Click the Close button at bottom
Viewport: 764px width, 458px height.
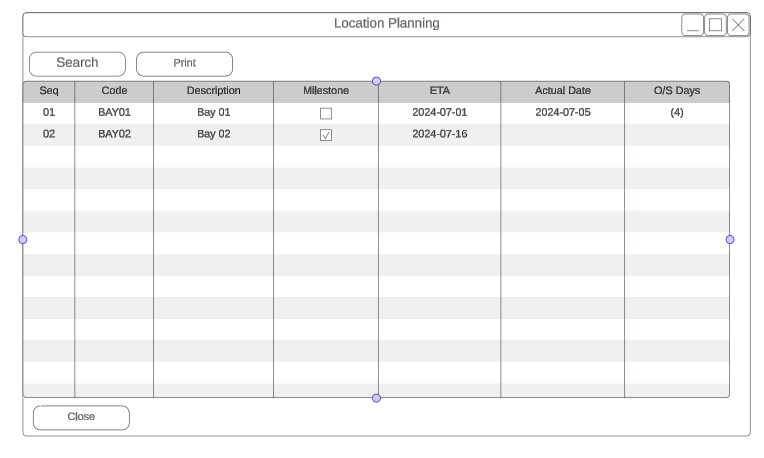pyautogui.click(x=81, y=417)
